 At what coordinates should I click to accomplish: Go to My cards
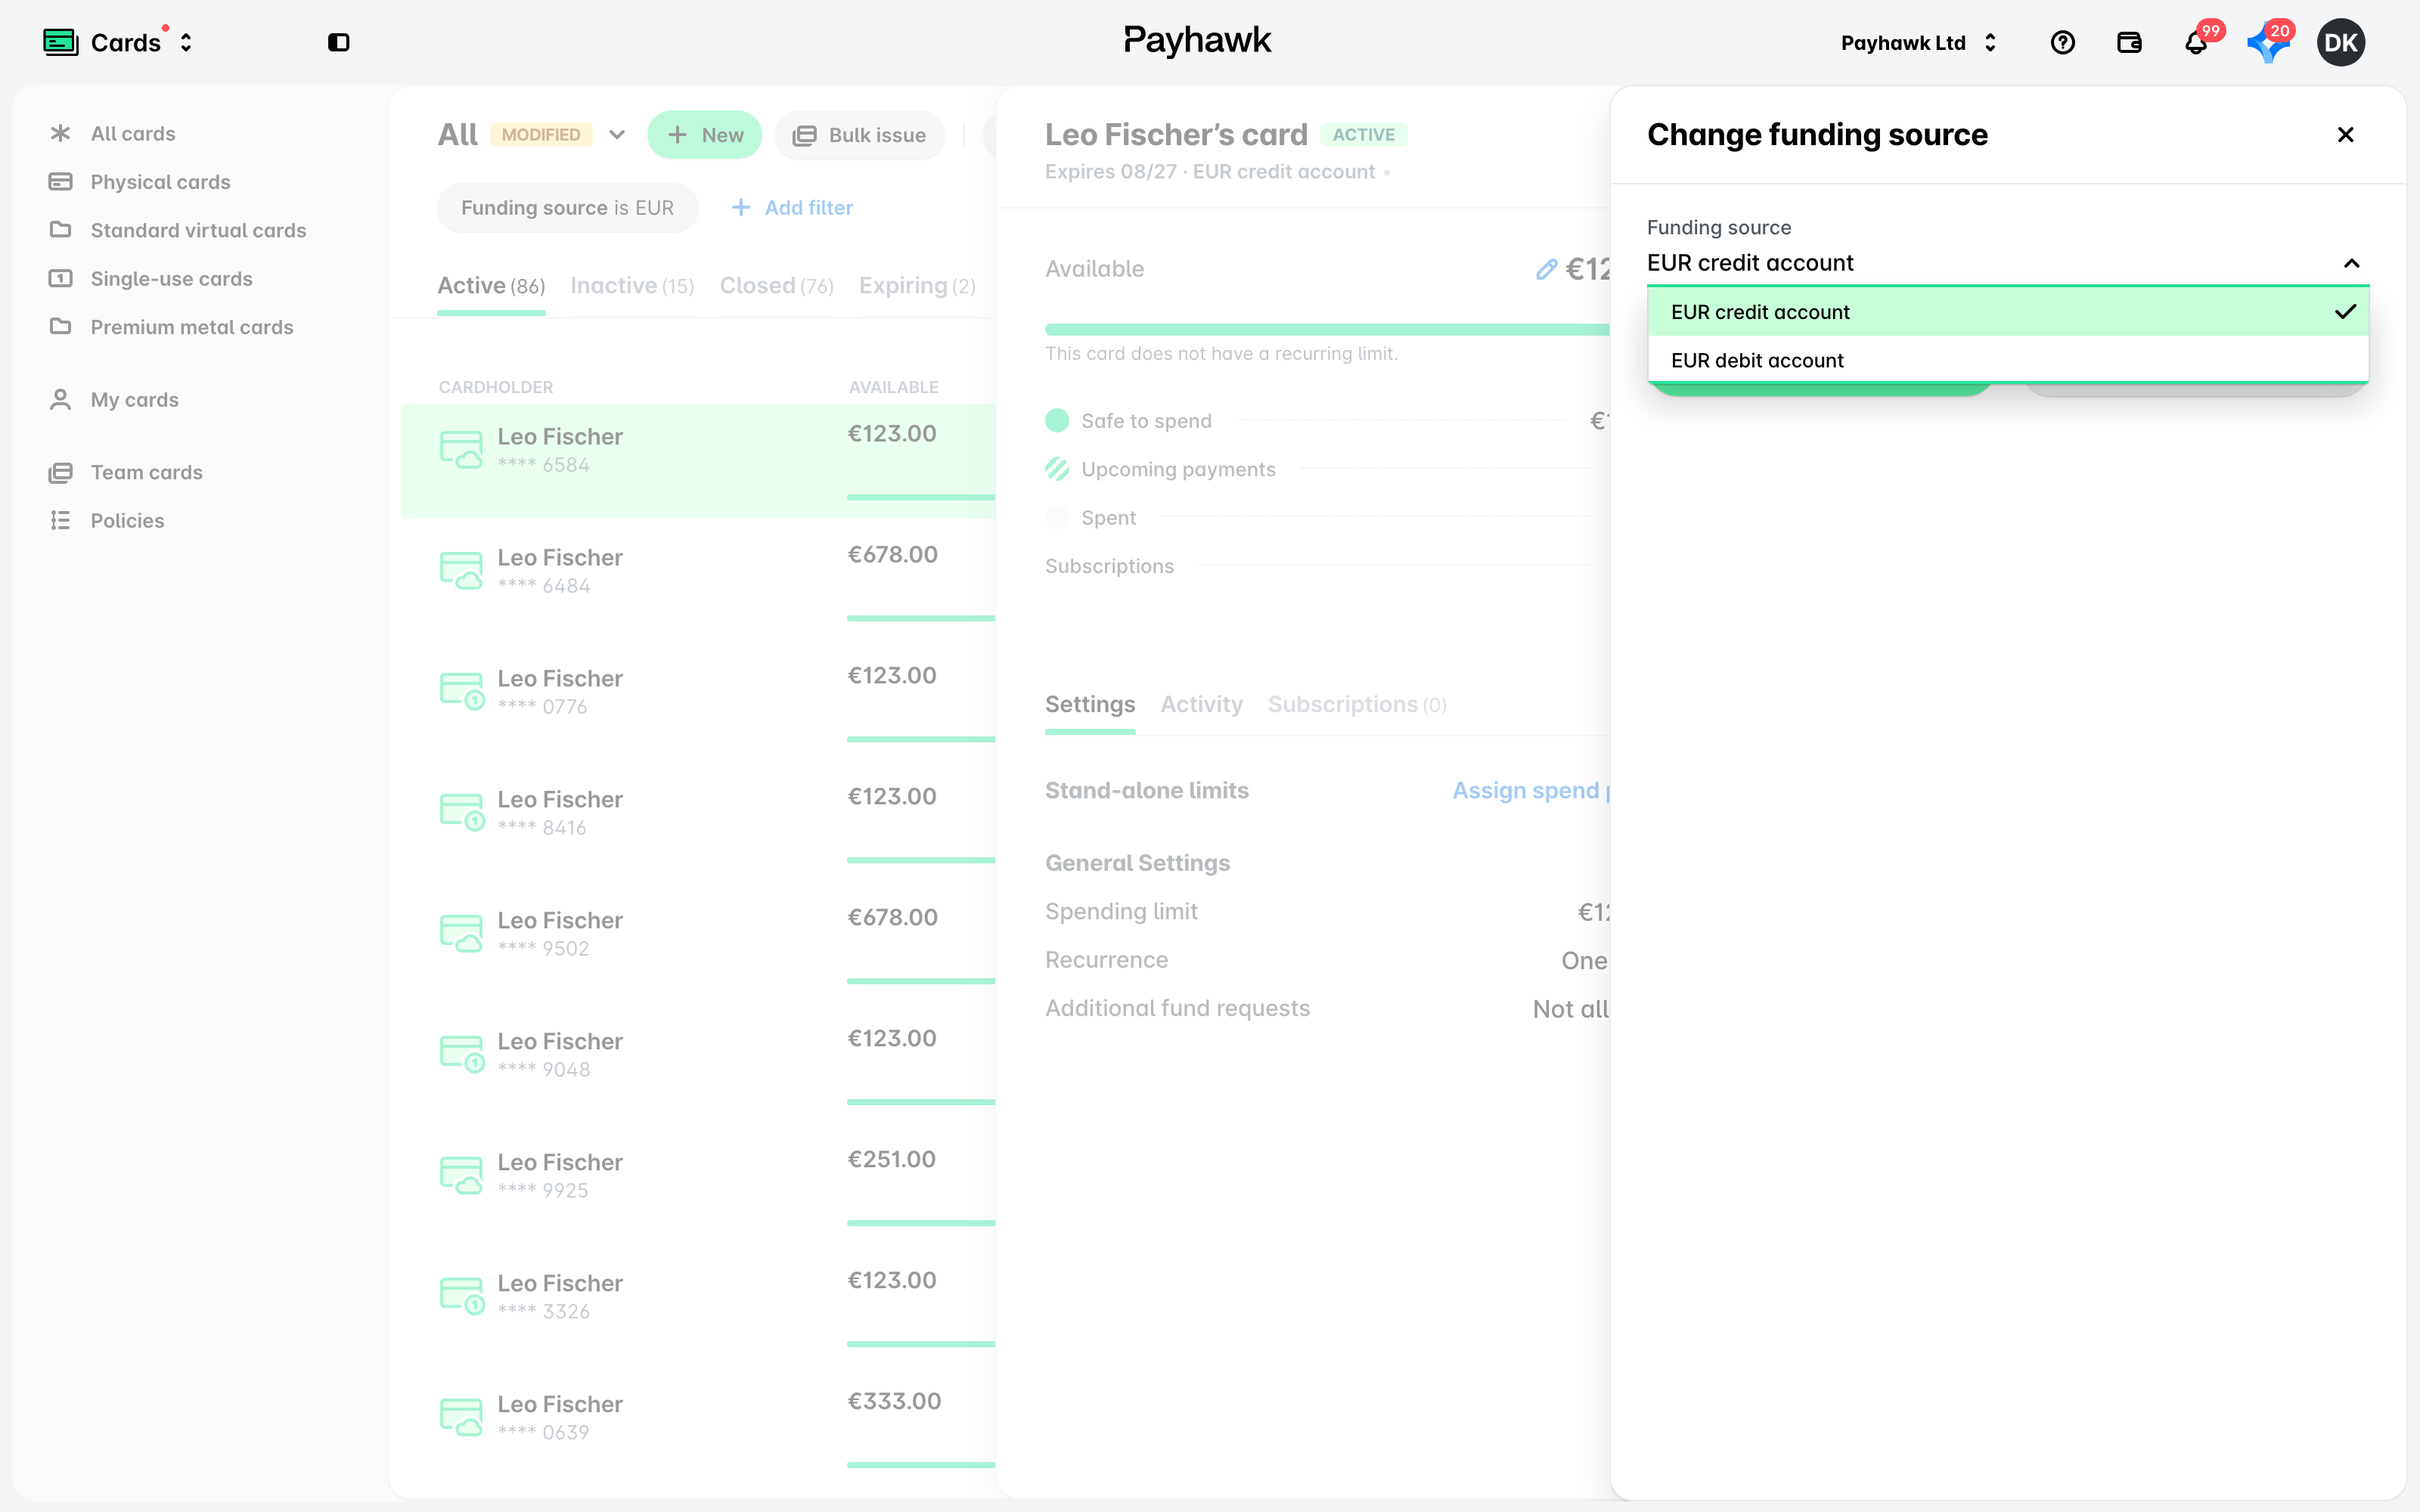click(x=134, y=400)
